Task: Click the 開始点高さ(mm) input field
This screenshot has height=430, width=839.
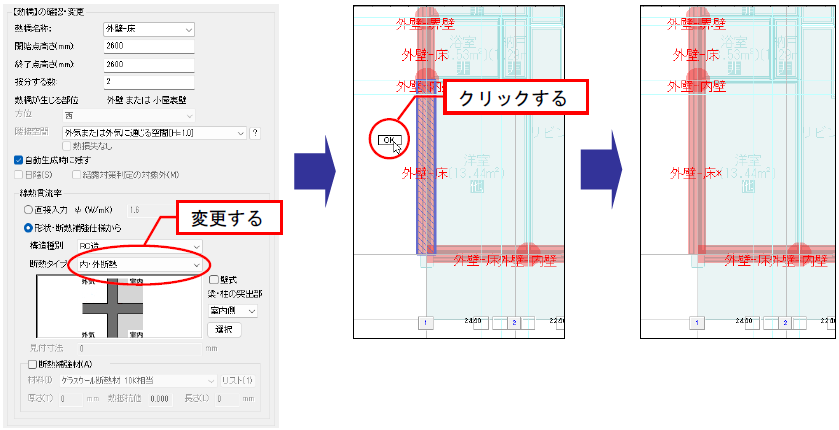Action: click(x=148, y=47)
